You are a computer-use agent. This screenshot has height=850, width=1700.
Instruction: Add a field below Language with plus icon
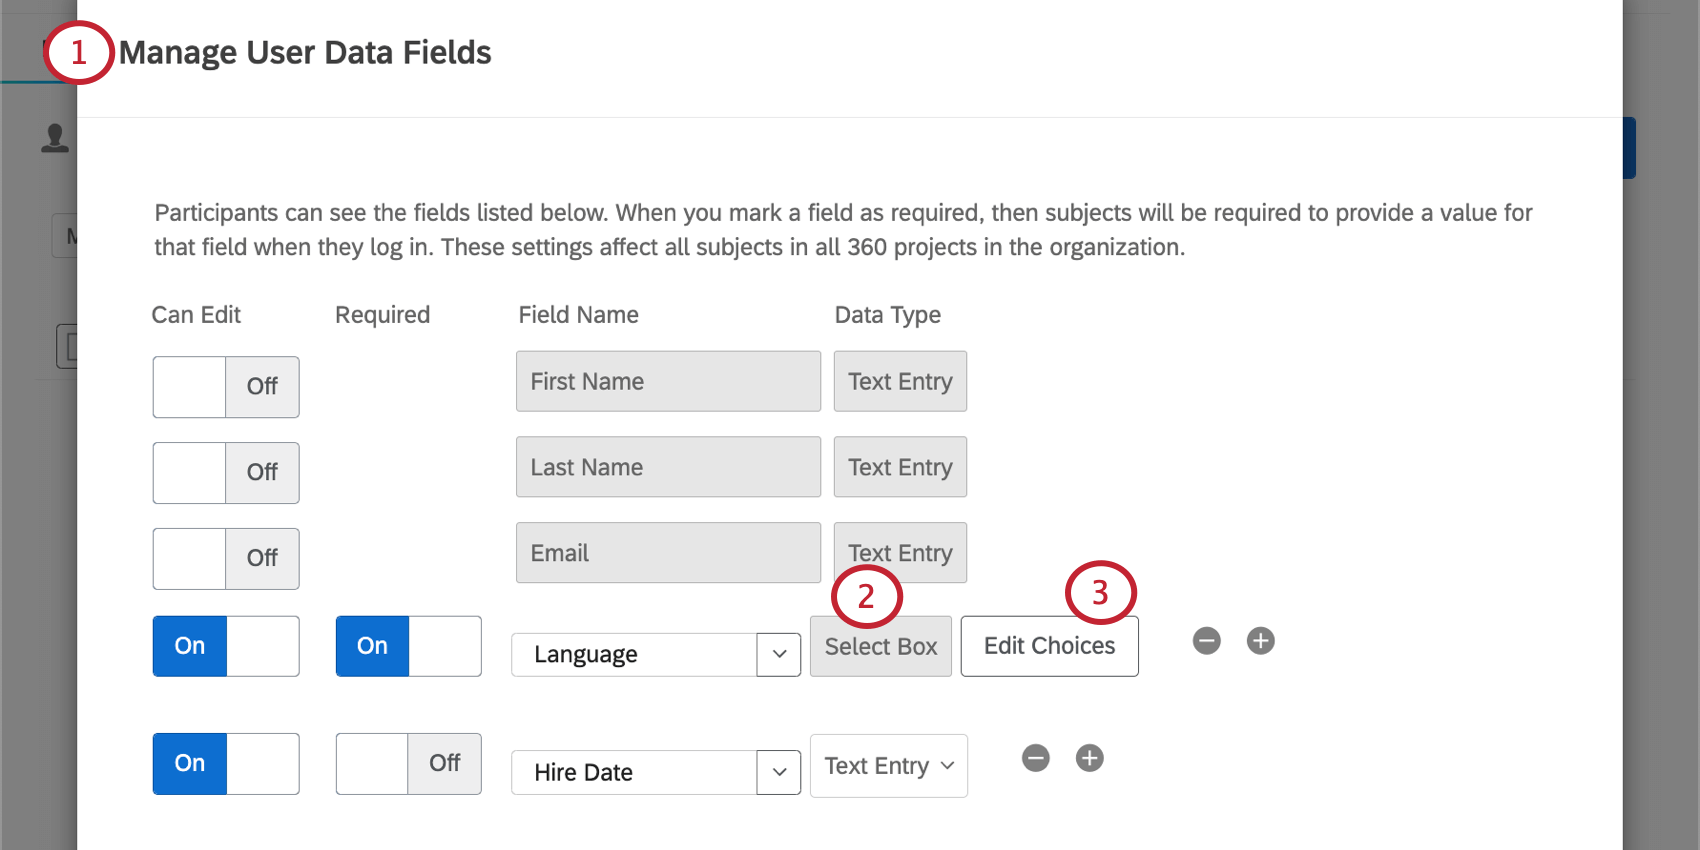pos(1260,641)
